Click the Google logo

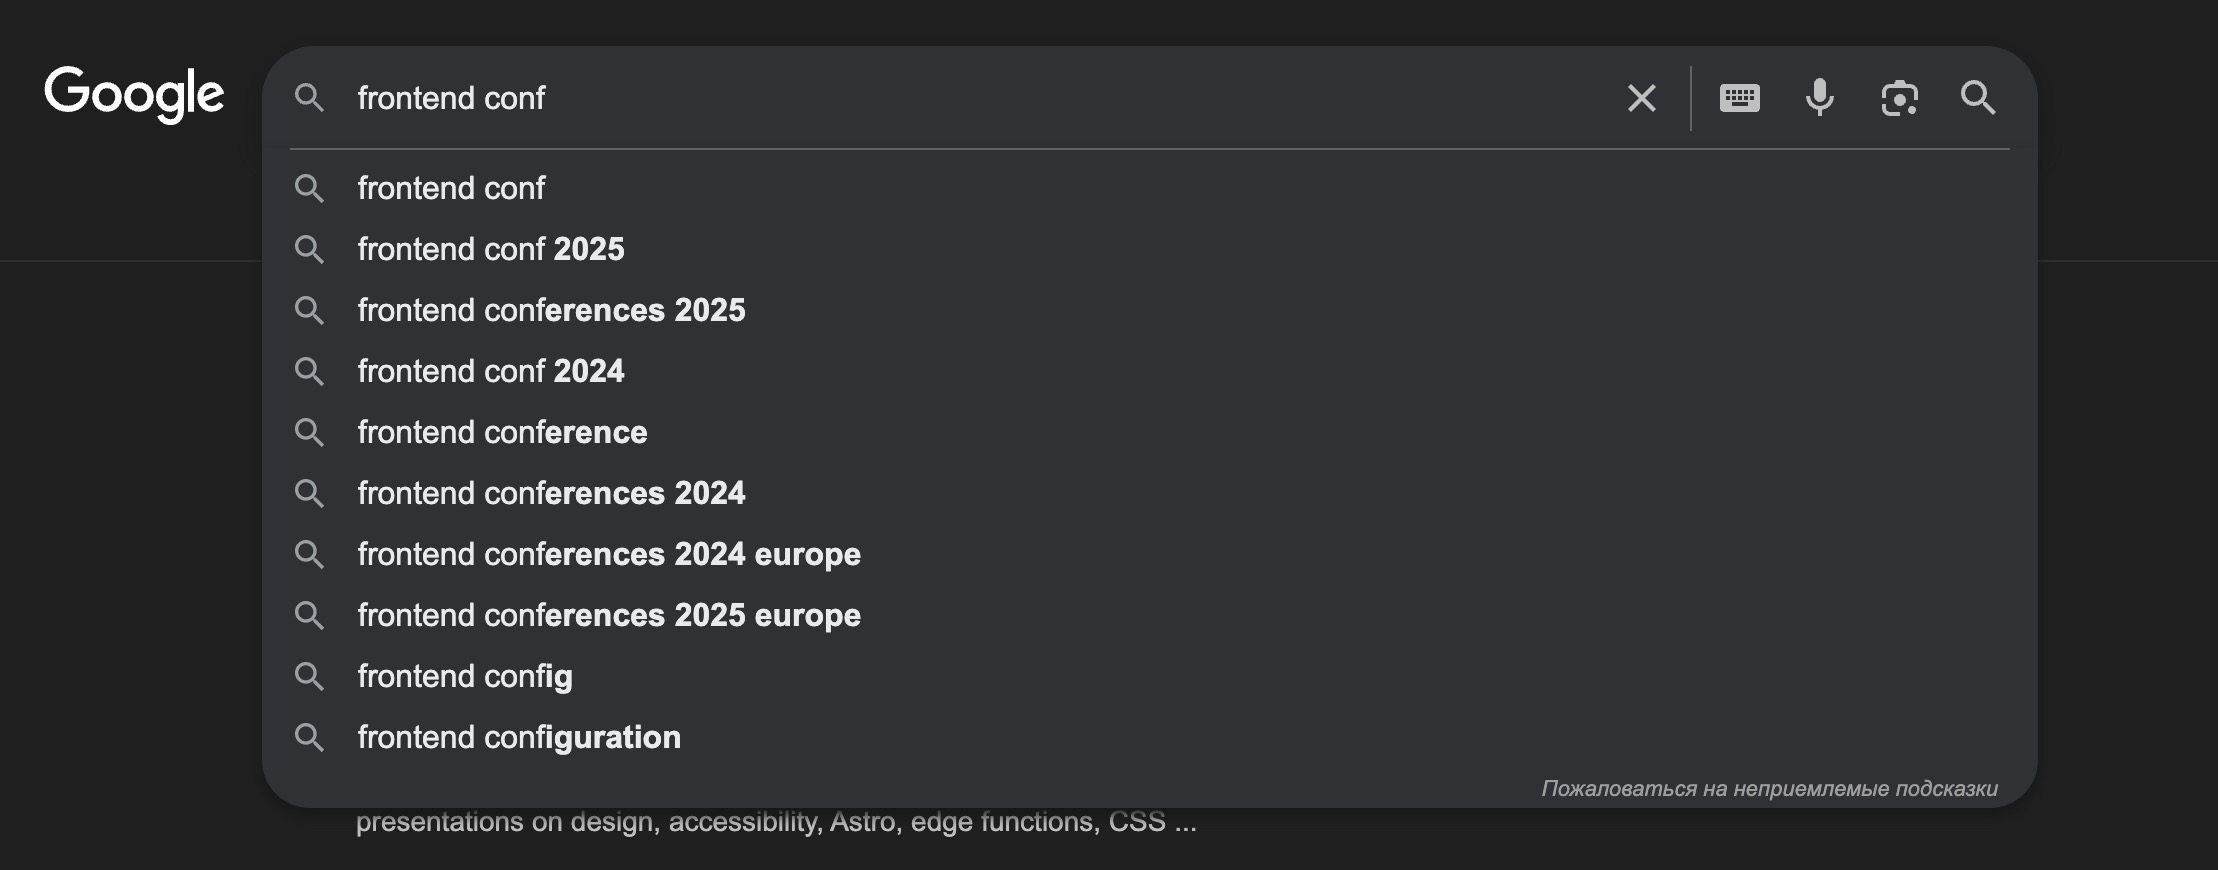134,95
